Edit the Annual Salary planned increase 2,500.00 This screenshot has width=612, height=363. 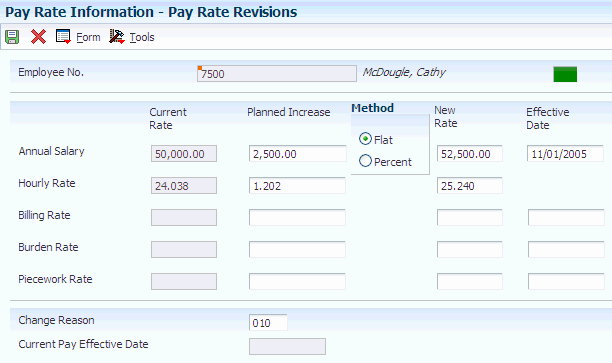297,154
